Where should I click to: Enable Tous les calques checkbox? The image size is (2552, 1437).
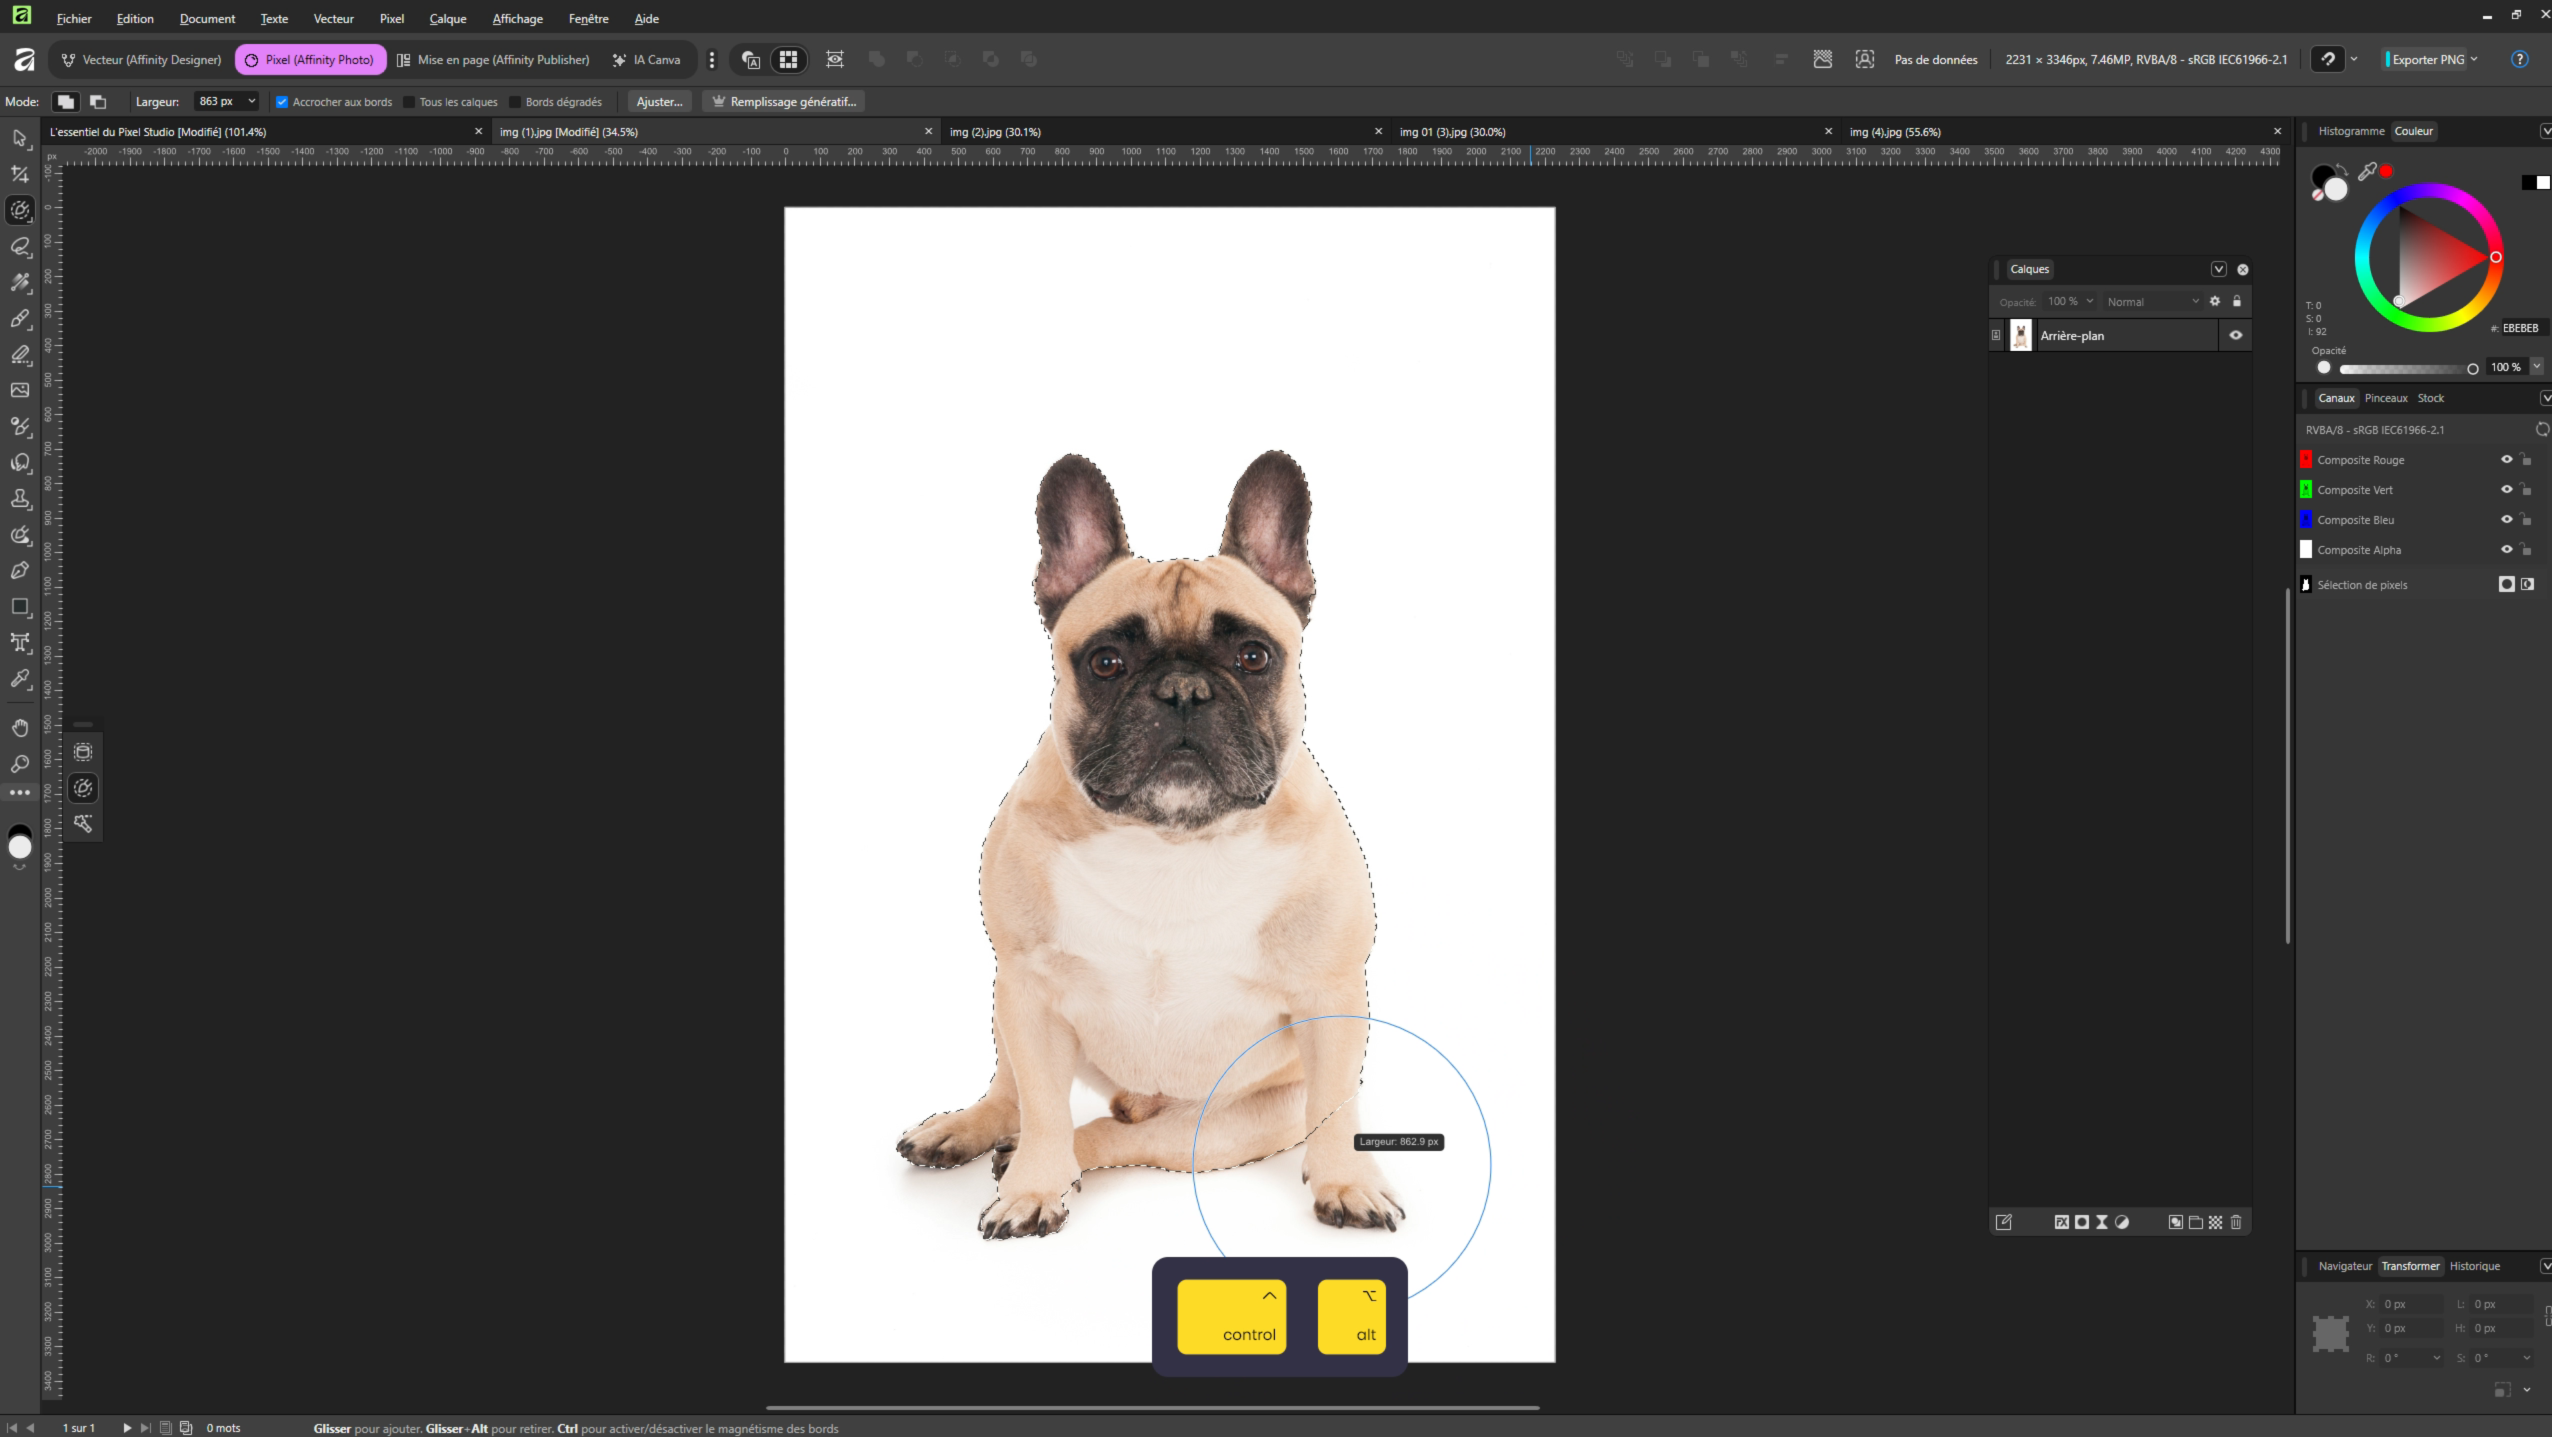coord(409,102)
